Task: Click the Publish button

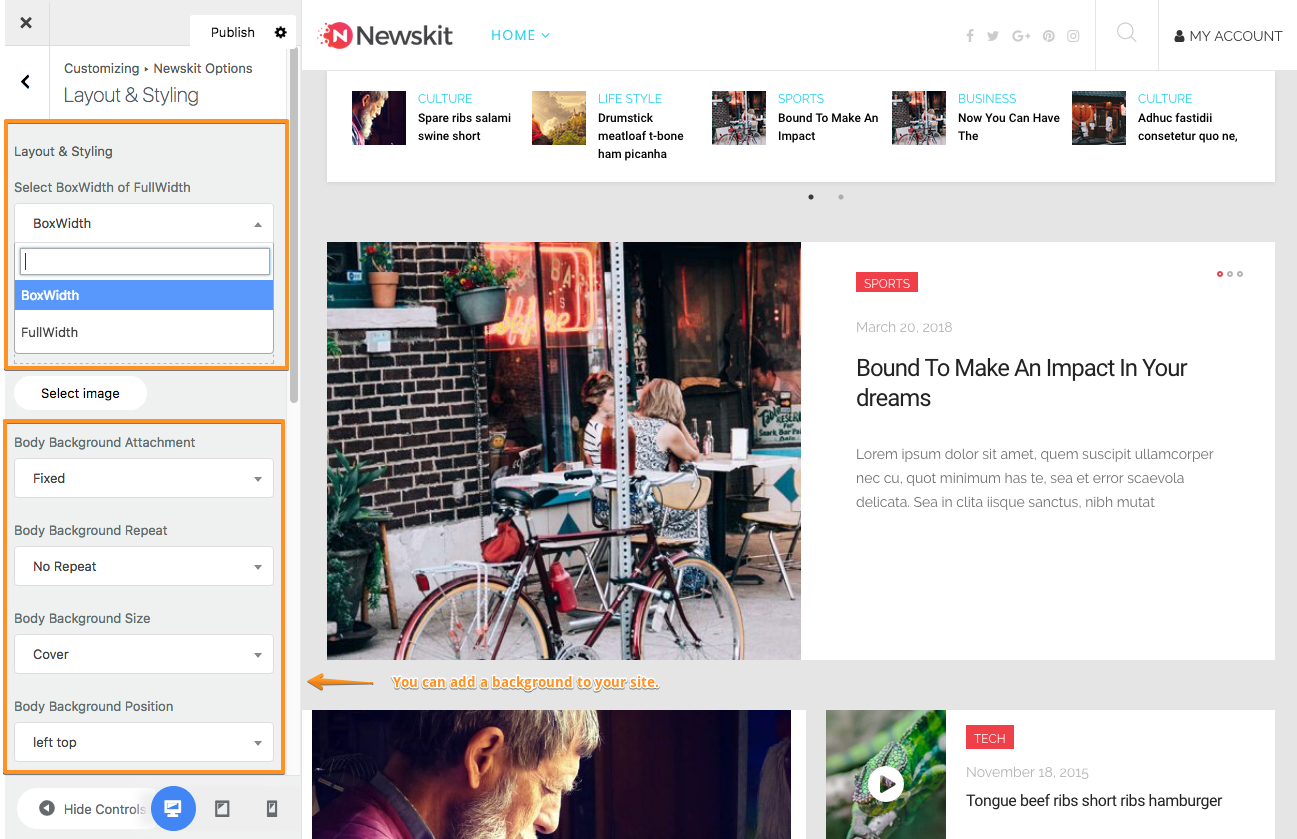Action: coord(233,32)
